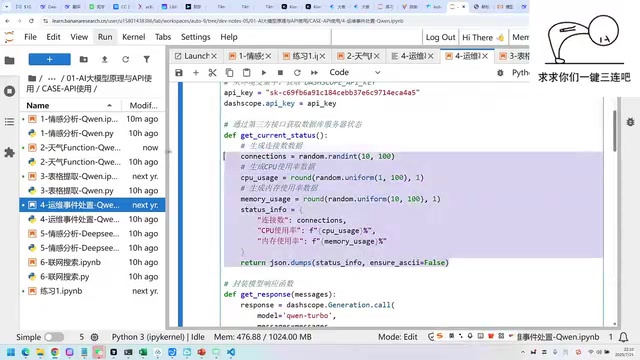Open 练习1.ipynb in file list

(x=93, y=291)
